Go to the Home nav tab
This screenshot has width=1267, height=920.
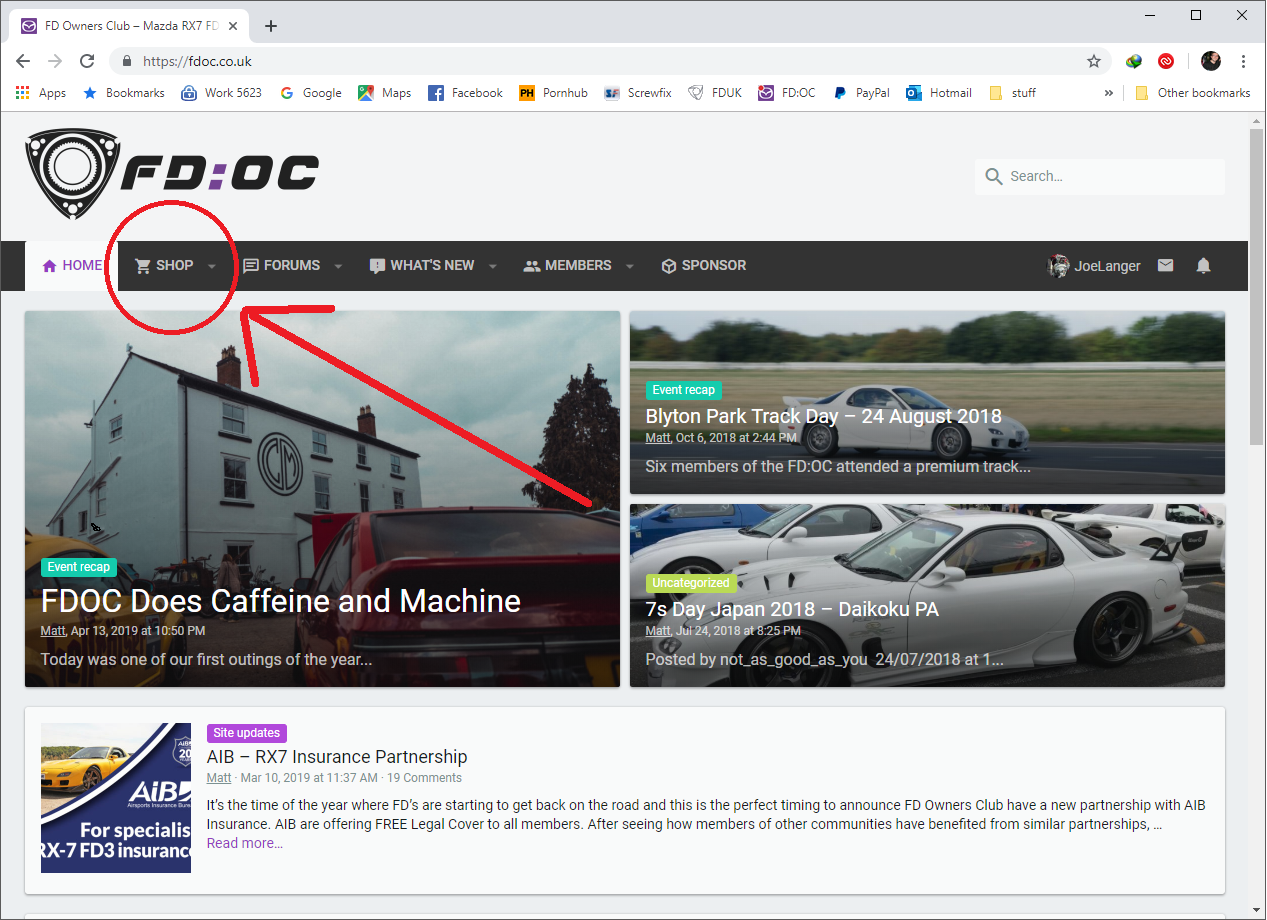click(72, 266)
